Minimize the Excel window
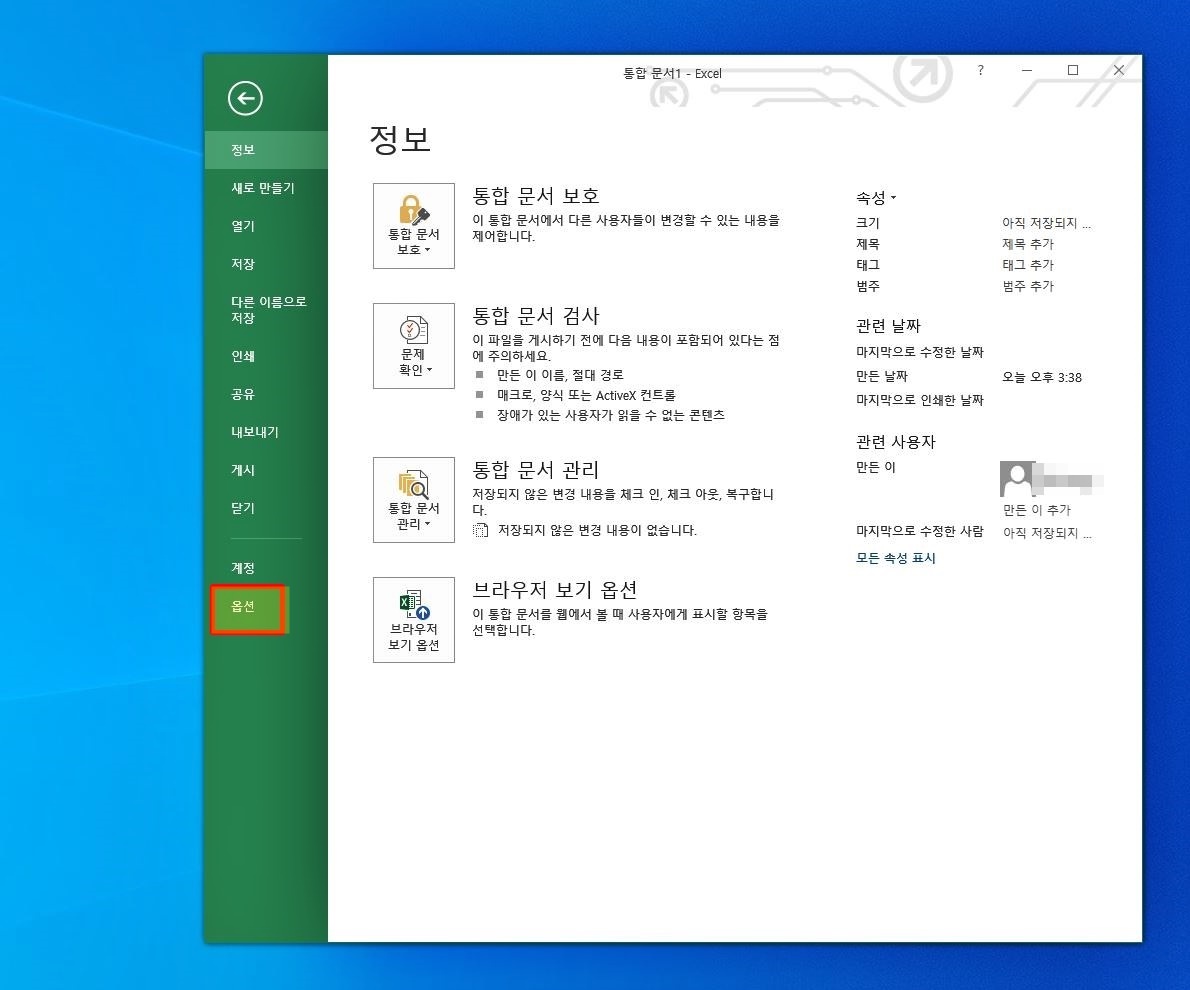1190x990 pixels. 1027,70
